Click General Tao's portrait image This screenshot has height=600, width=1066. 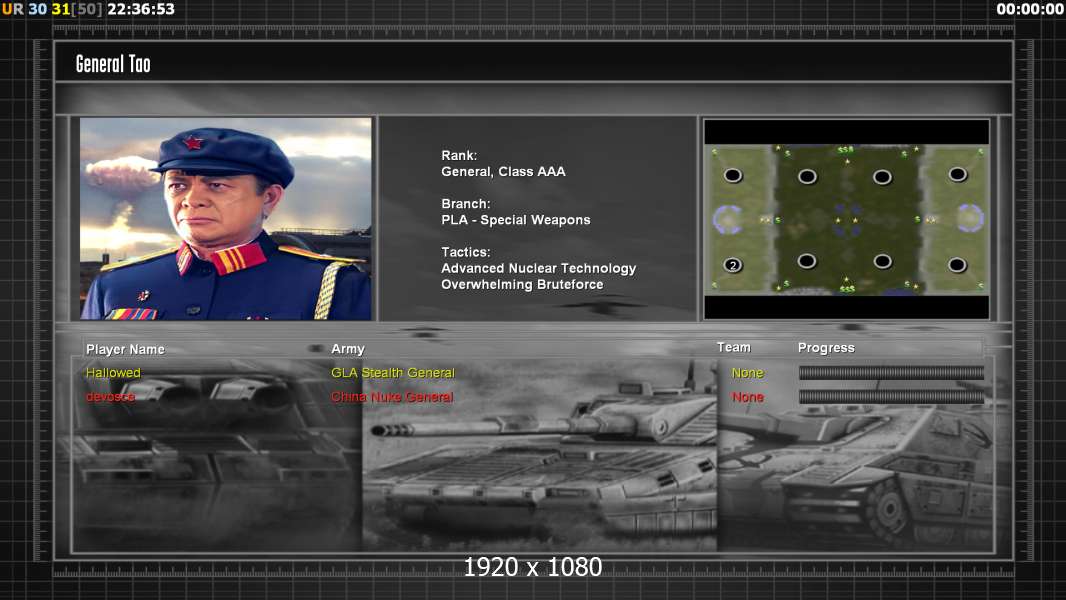pyautogui.click(x=226, y=219)
